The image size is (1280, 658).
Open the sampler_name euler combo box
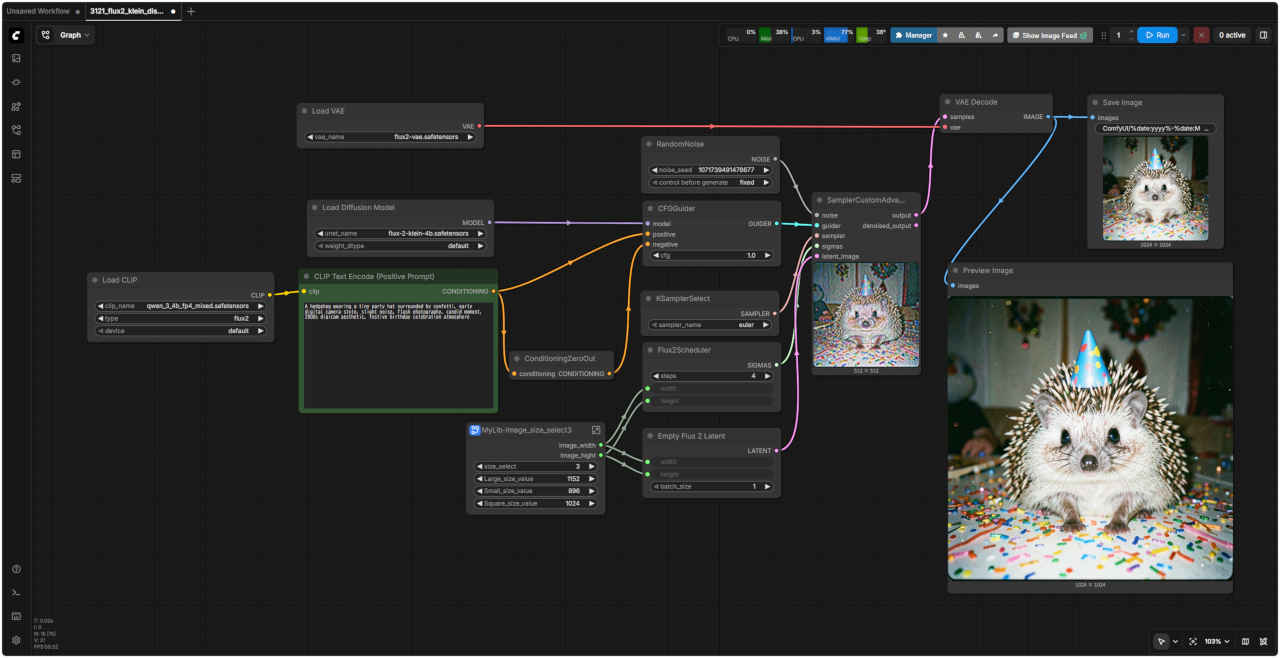point(711,324)
